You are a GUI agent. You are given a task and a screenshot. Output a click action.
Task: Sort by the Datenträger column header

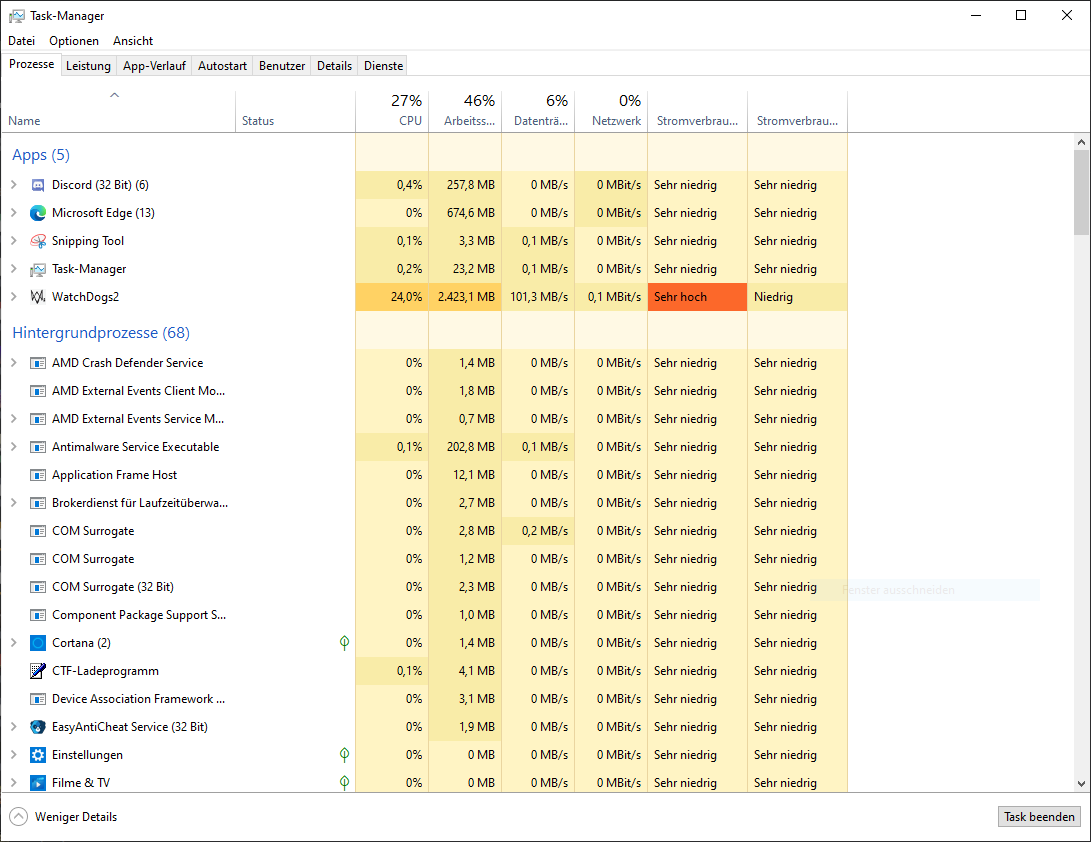pyautogui.click(x=538, y=111)
